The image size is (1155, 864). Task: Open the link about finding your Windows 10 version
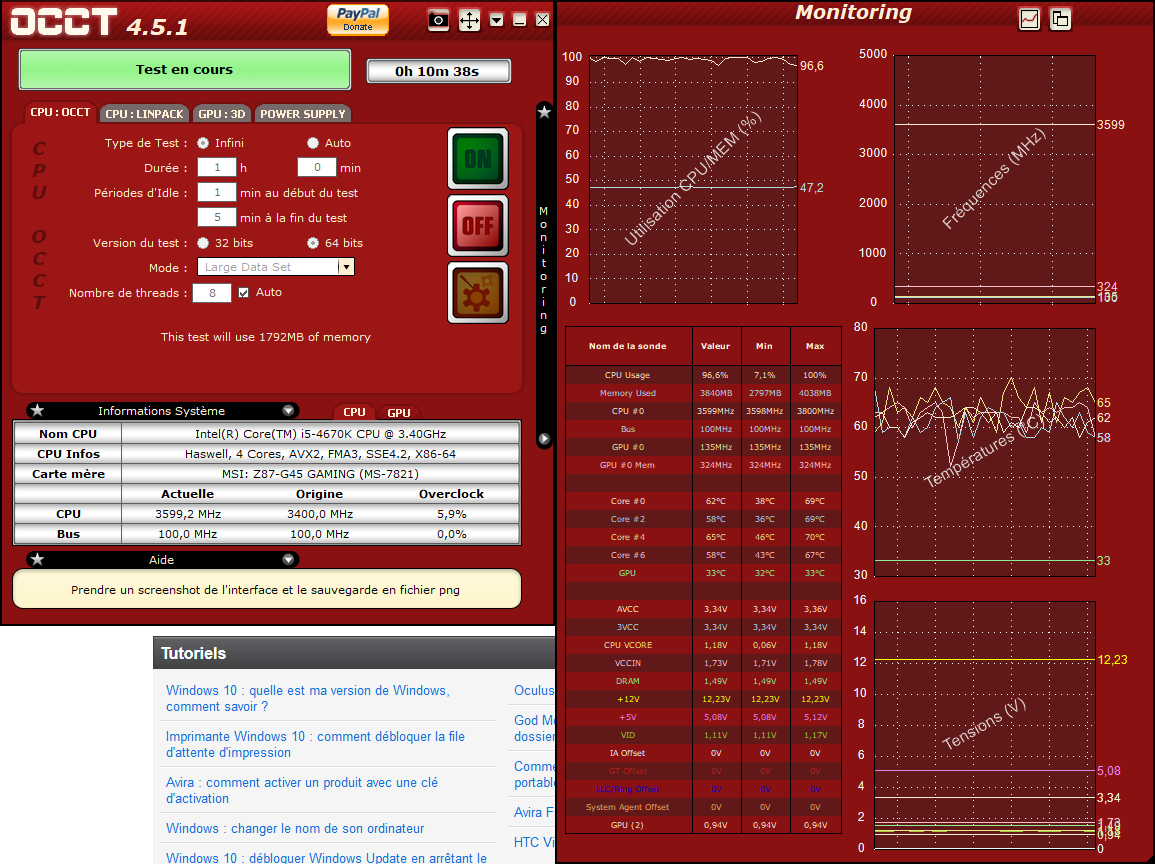tap(307, 698)
